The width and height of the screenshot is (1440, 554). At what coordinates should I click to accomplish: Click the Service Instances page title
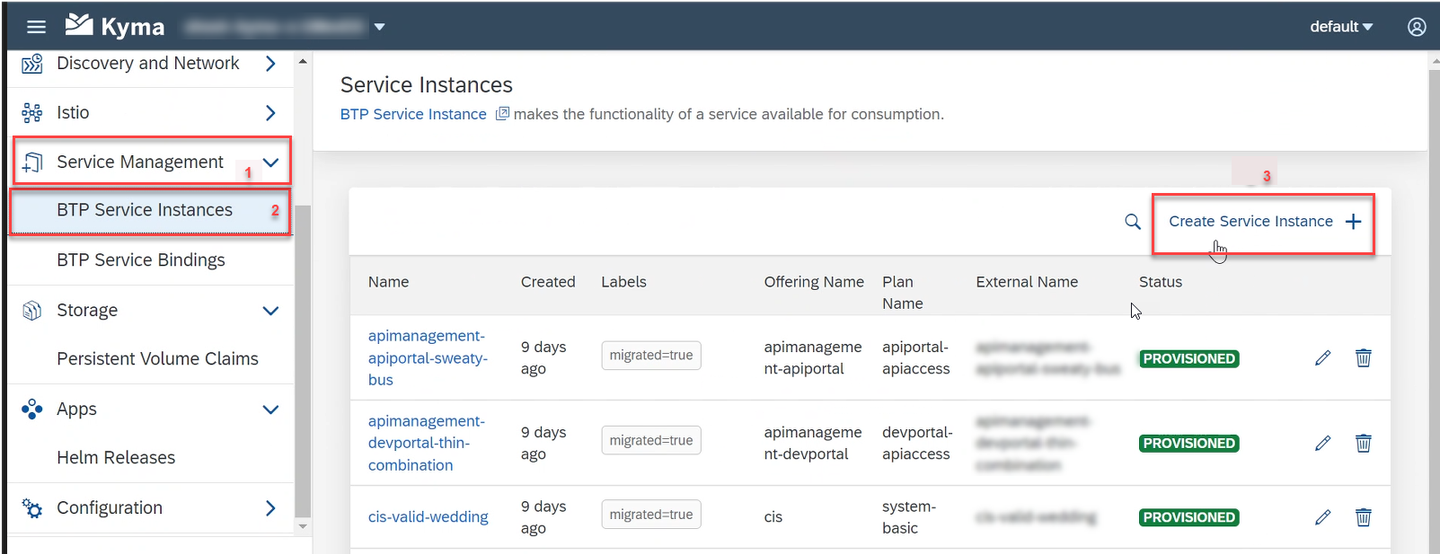426,85
